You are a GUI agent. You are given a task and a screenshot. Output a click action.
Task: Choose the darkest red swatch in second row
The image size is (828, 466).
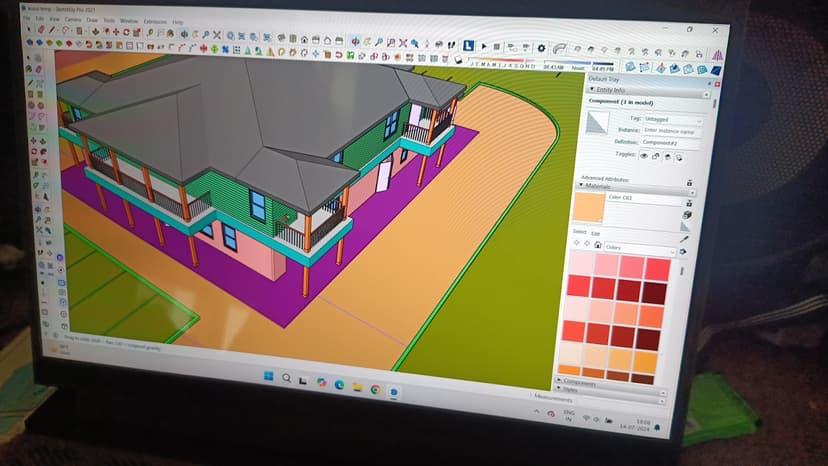pyautogui.click(x=654, y=293)
